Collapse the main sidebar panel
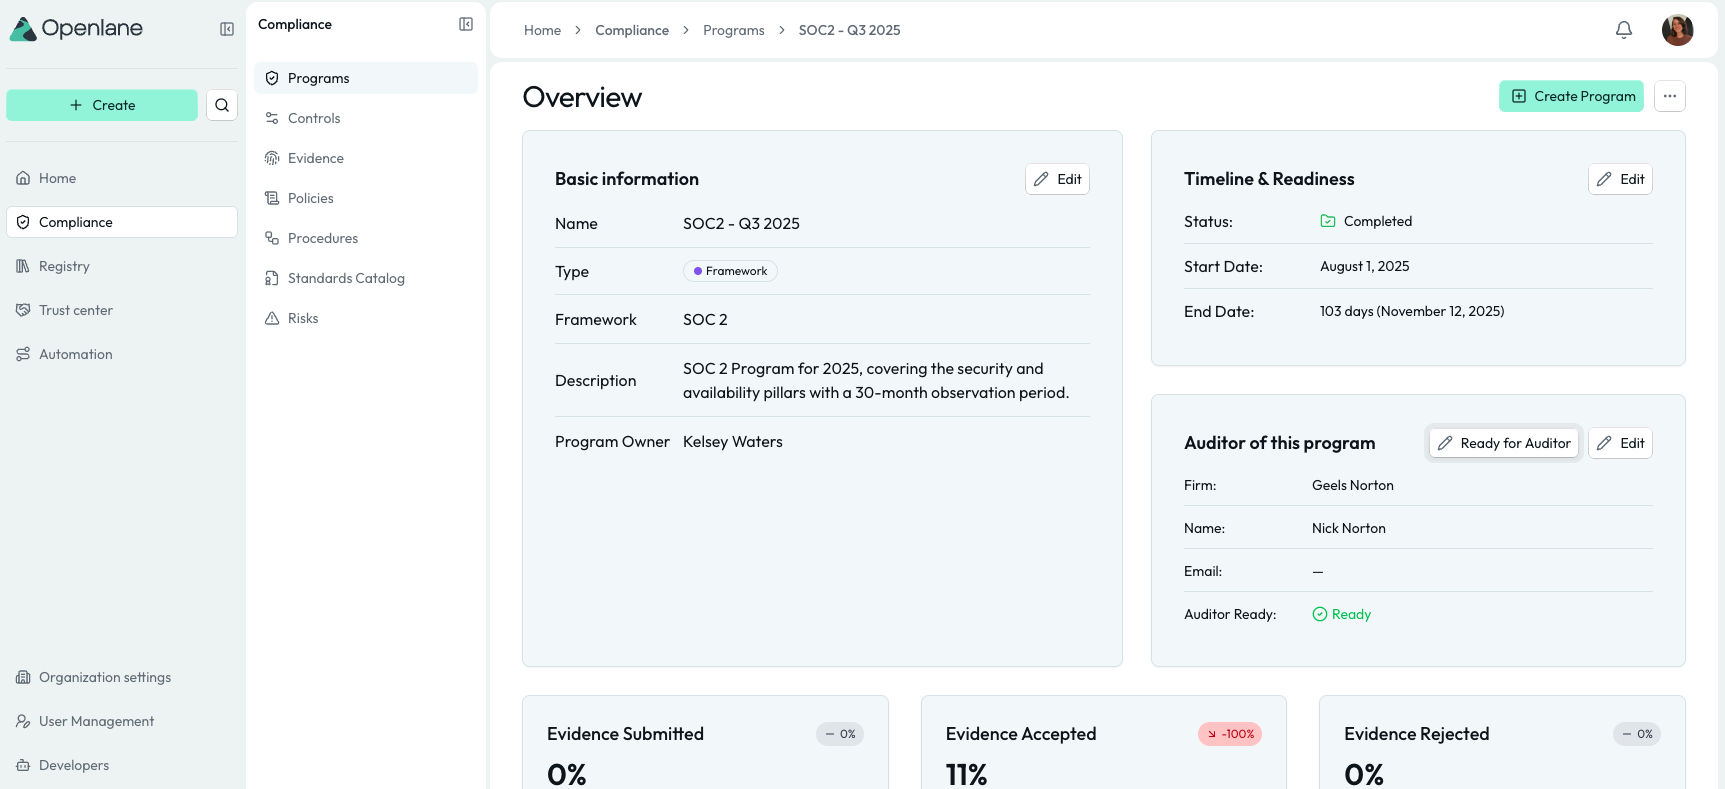Screen dimensions: 1725x789 pyautogui.click(x=227, y=29)
